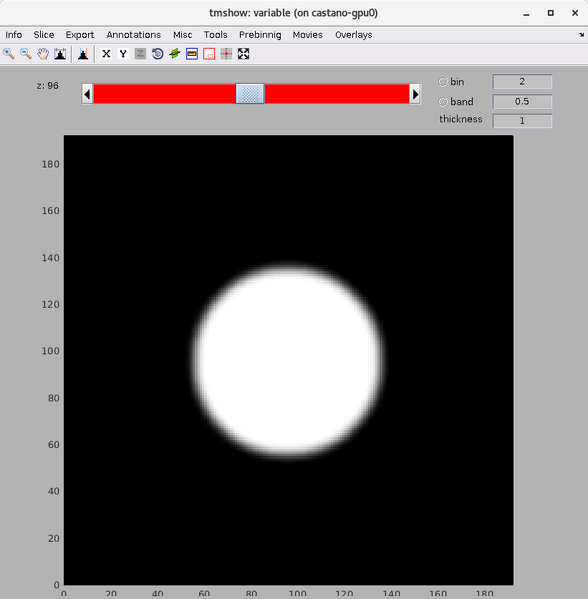Switch the slice view to X axis
The width and height of the screenshot is (588, 599).
point(106,54)
